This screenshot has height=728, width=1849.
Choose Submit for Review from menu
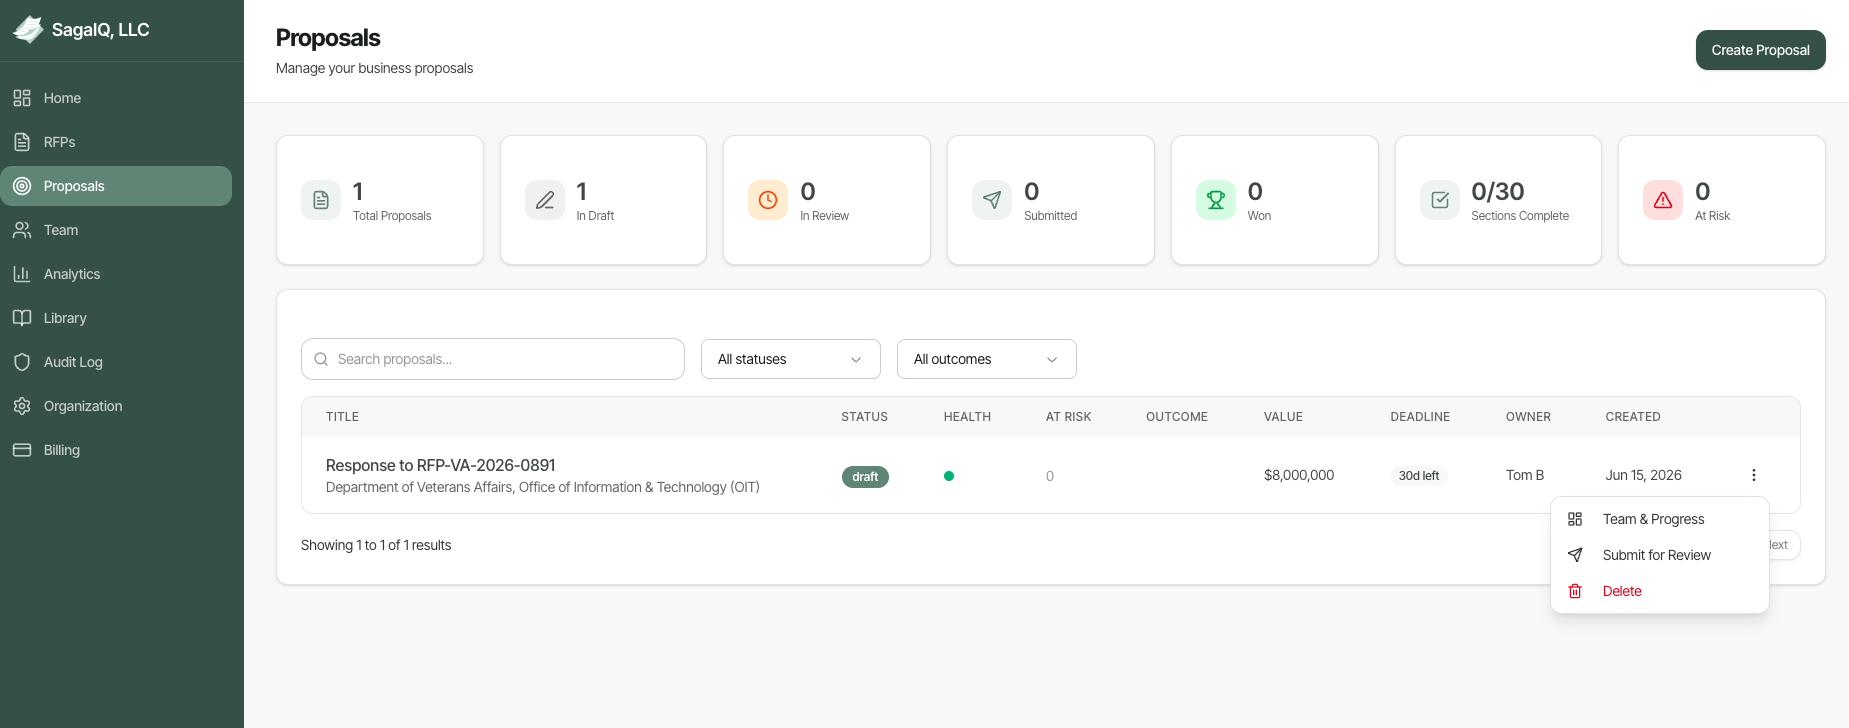click(1660, 555)
